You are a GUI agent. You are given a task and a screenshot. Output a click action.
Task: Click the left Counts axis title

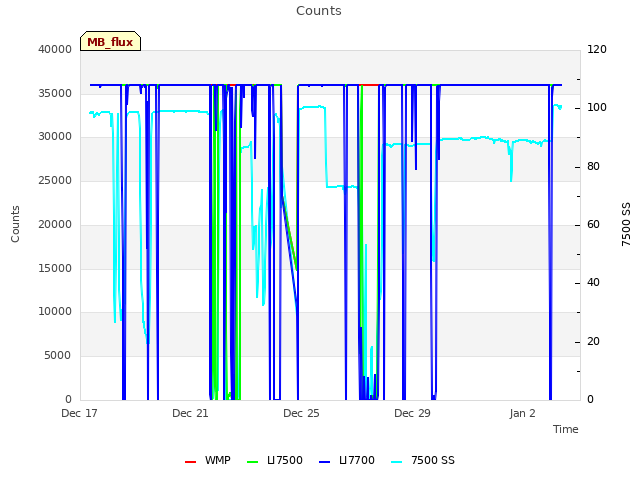pos(15,224)
